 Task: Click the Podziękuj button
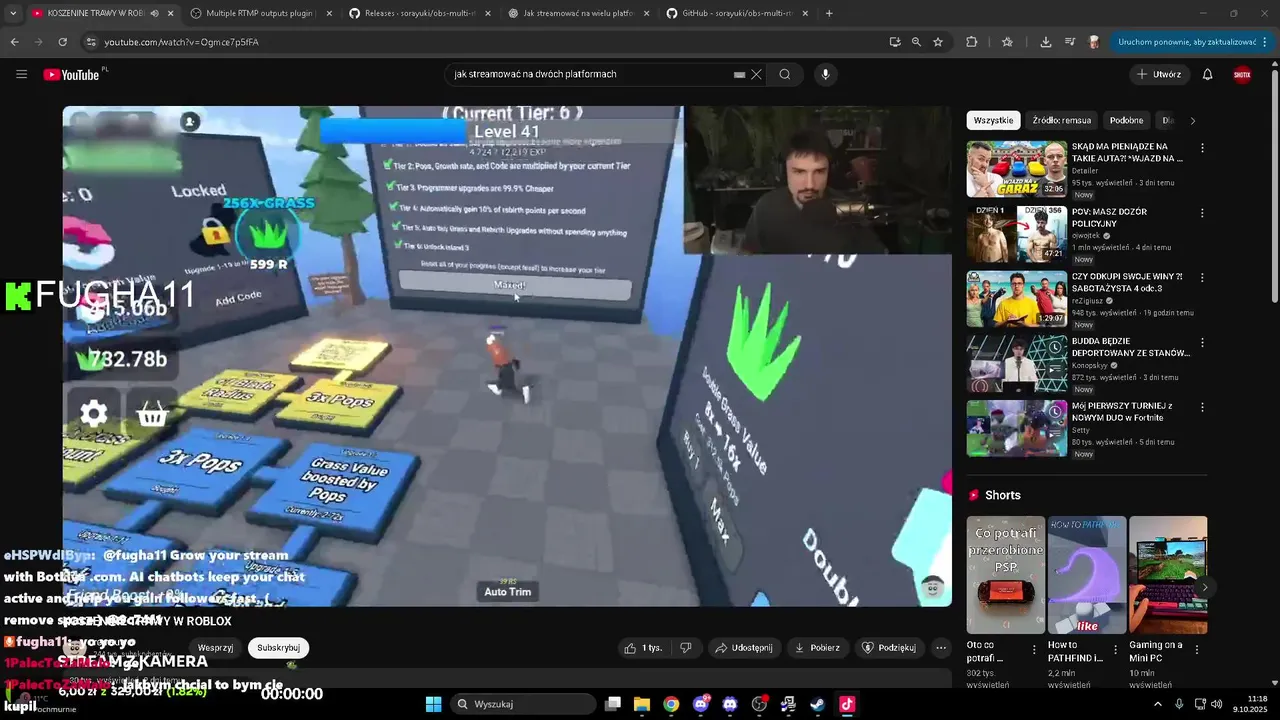[x=889, y=648]
